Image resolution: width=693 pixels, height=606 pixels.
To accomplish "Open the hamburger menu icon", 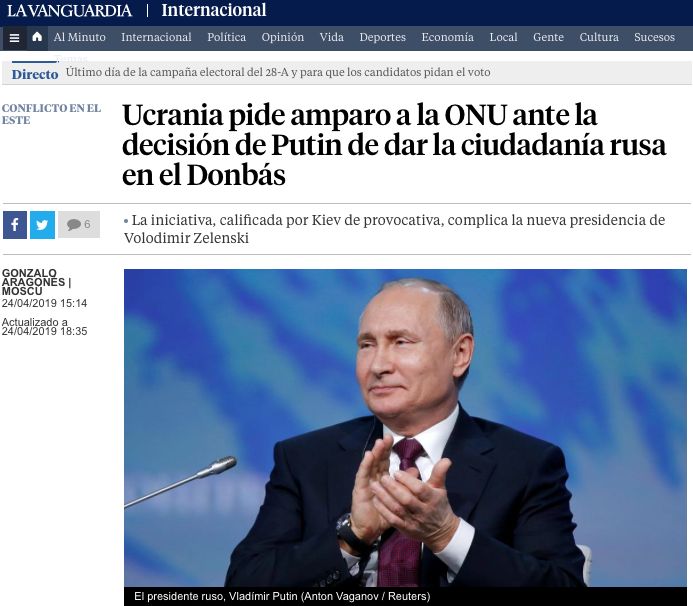I will 14,38.
